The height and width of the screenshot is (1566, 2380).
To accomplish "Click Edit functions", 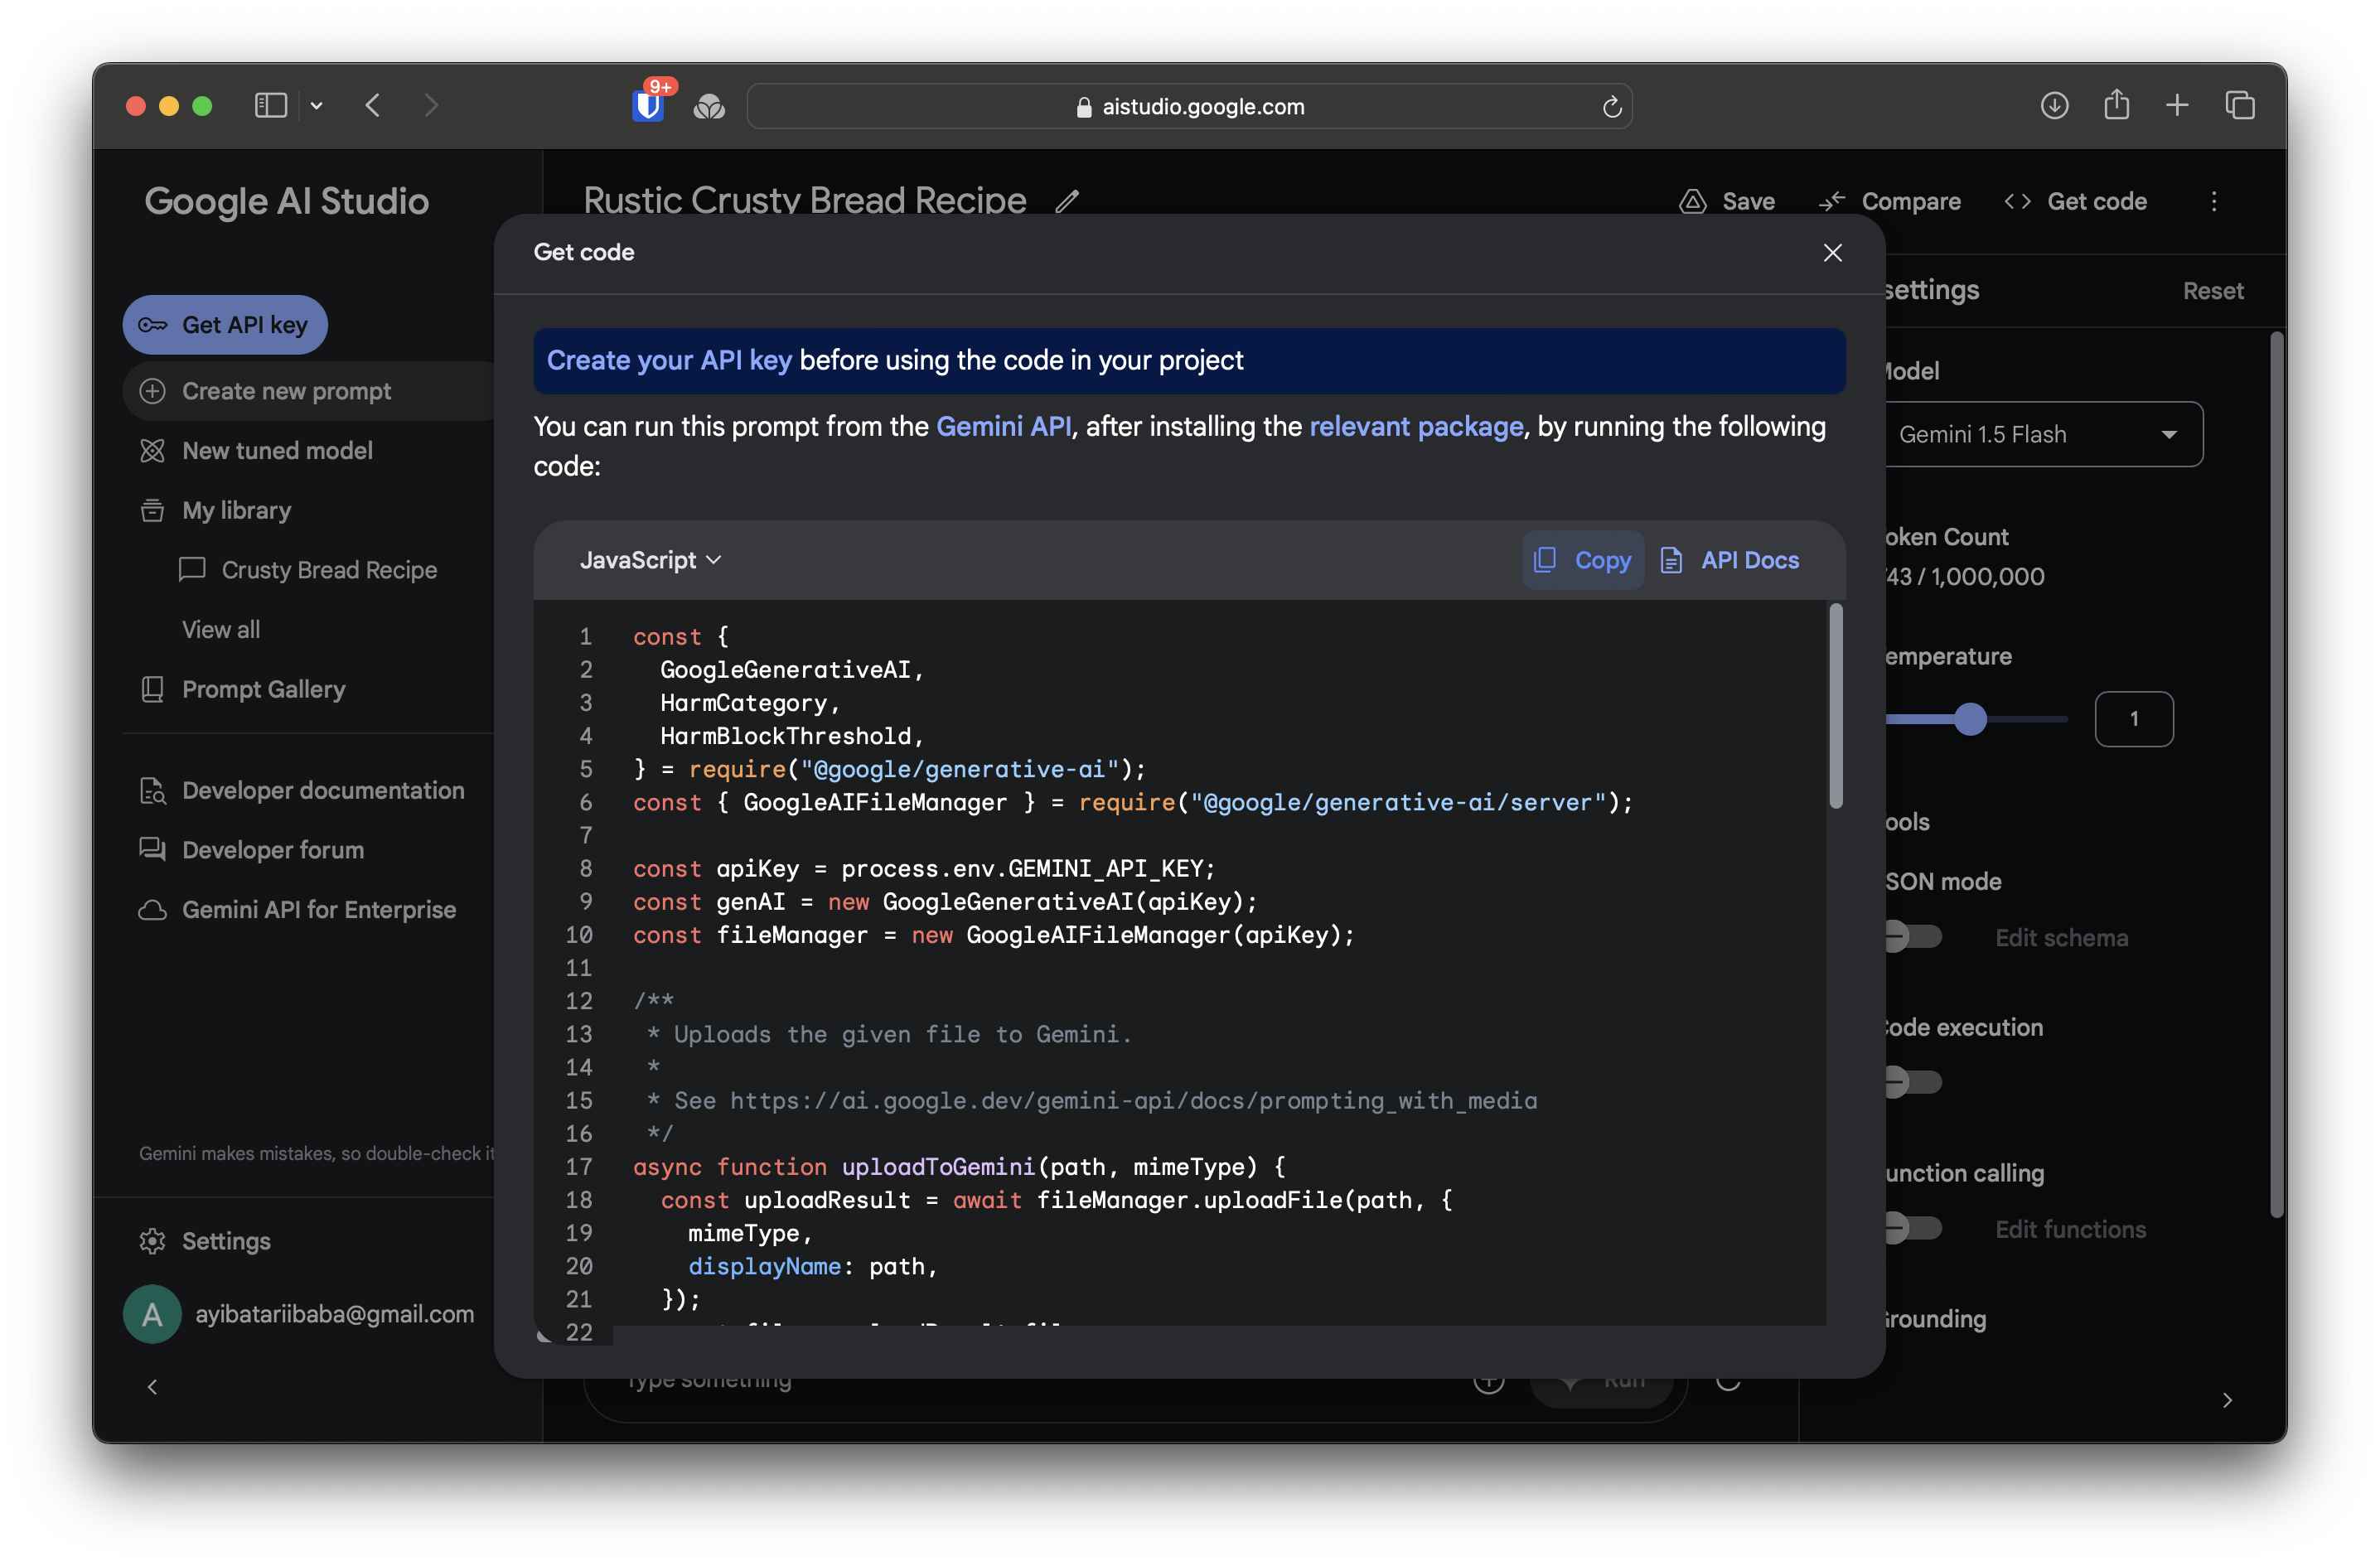I will click(x=2070, y=1229).
